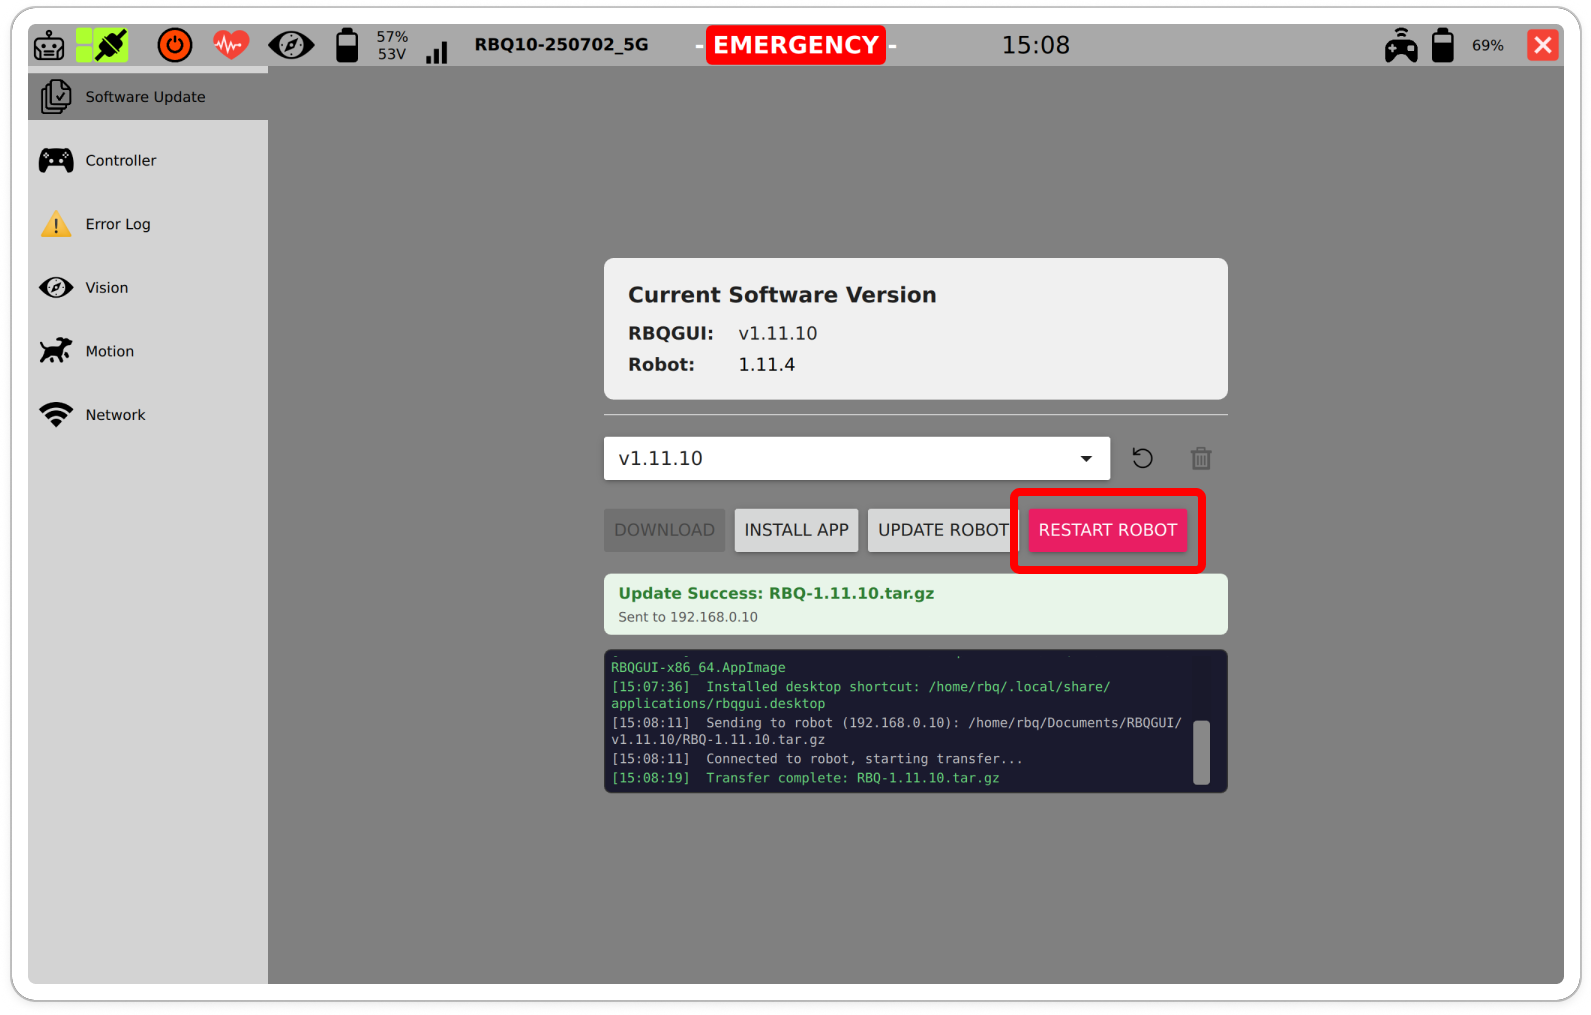Viewport: 1591px width, 1015px height.
Task: Open the Error Log page
Action: pos(117,224)
